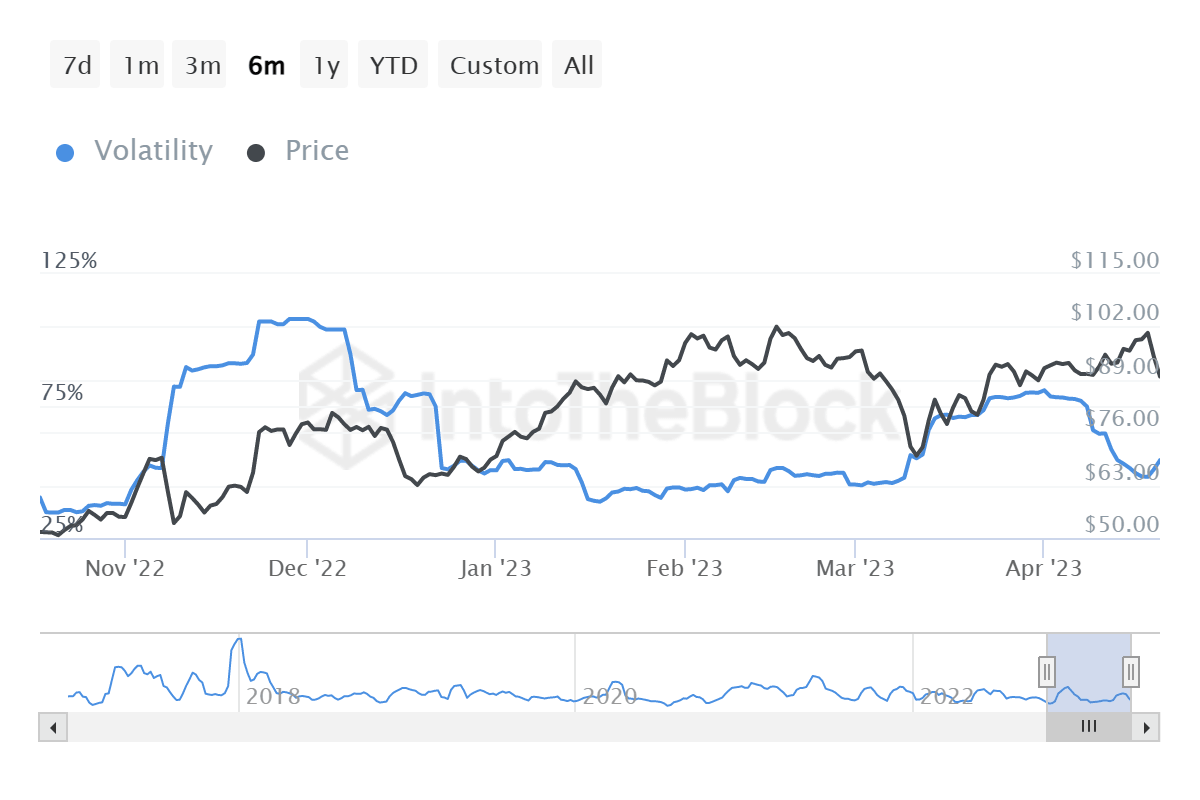The width and height of the screenshot is (1200, 800).
Task: Click the left navigator range handle
Action: tap(1046, 672)
